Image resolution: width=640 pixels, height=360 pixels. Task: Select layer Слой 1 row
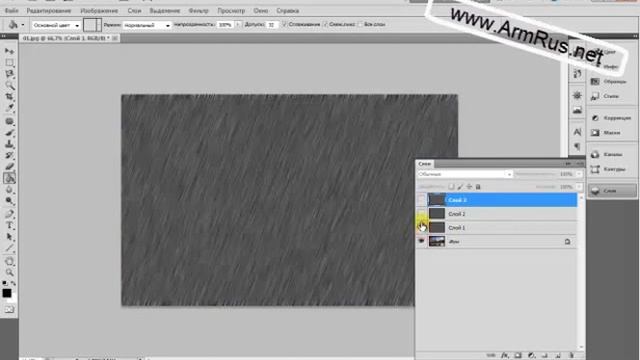click(497, 227)
